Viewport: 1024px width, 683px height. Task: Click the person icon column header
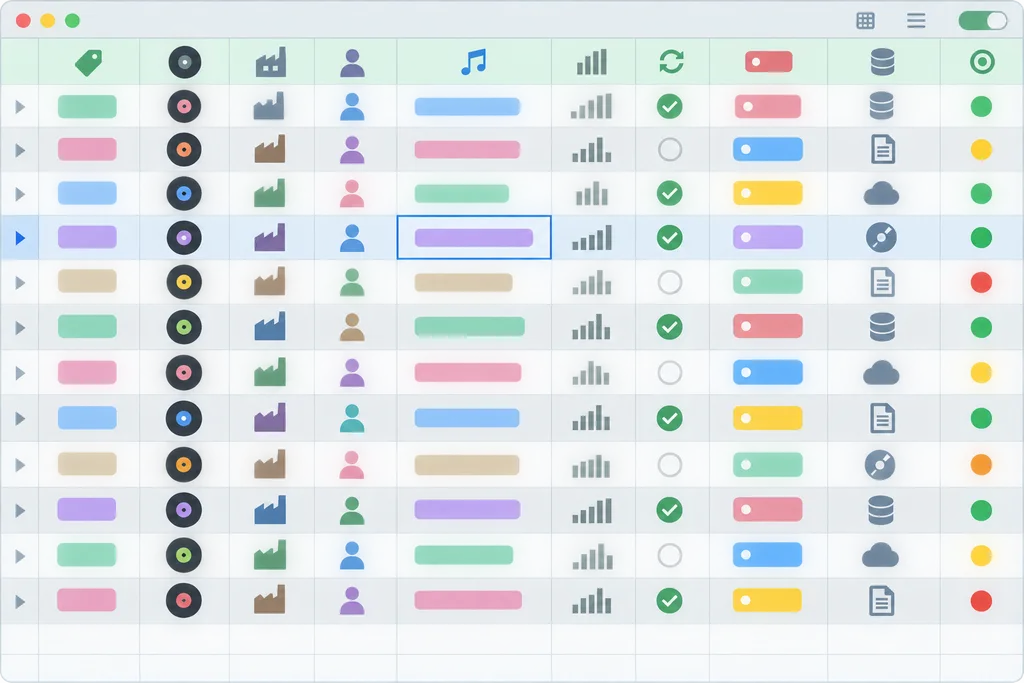click(353, 63)
